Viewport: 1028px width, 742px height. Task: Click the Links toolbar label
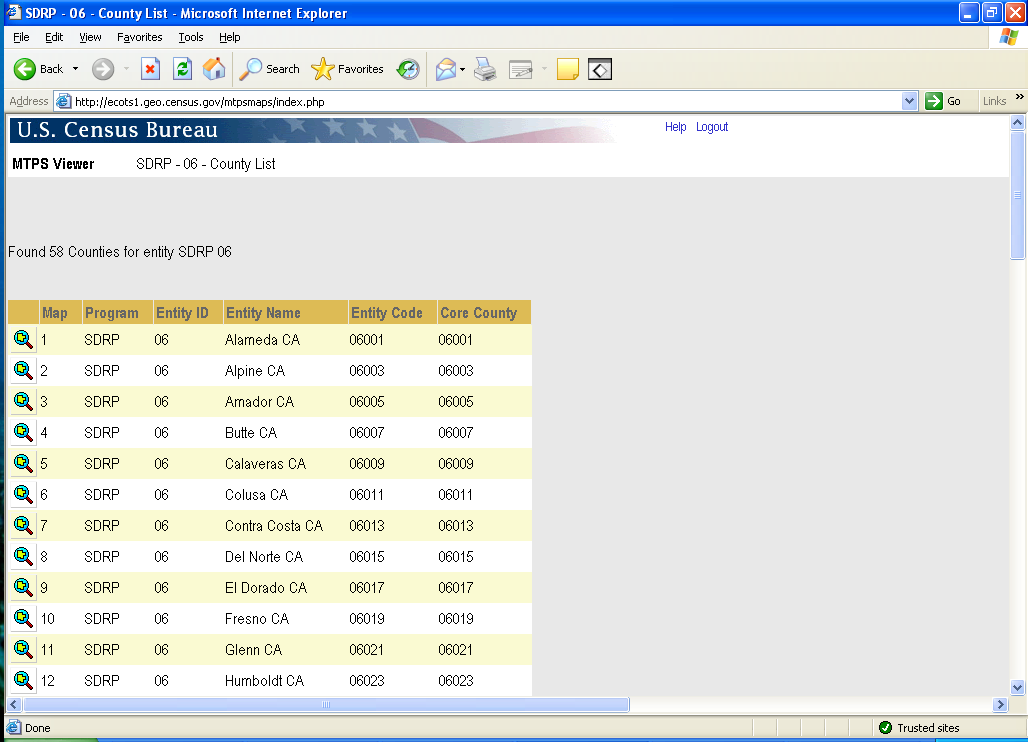point(994,101)
